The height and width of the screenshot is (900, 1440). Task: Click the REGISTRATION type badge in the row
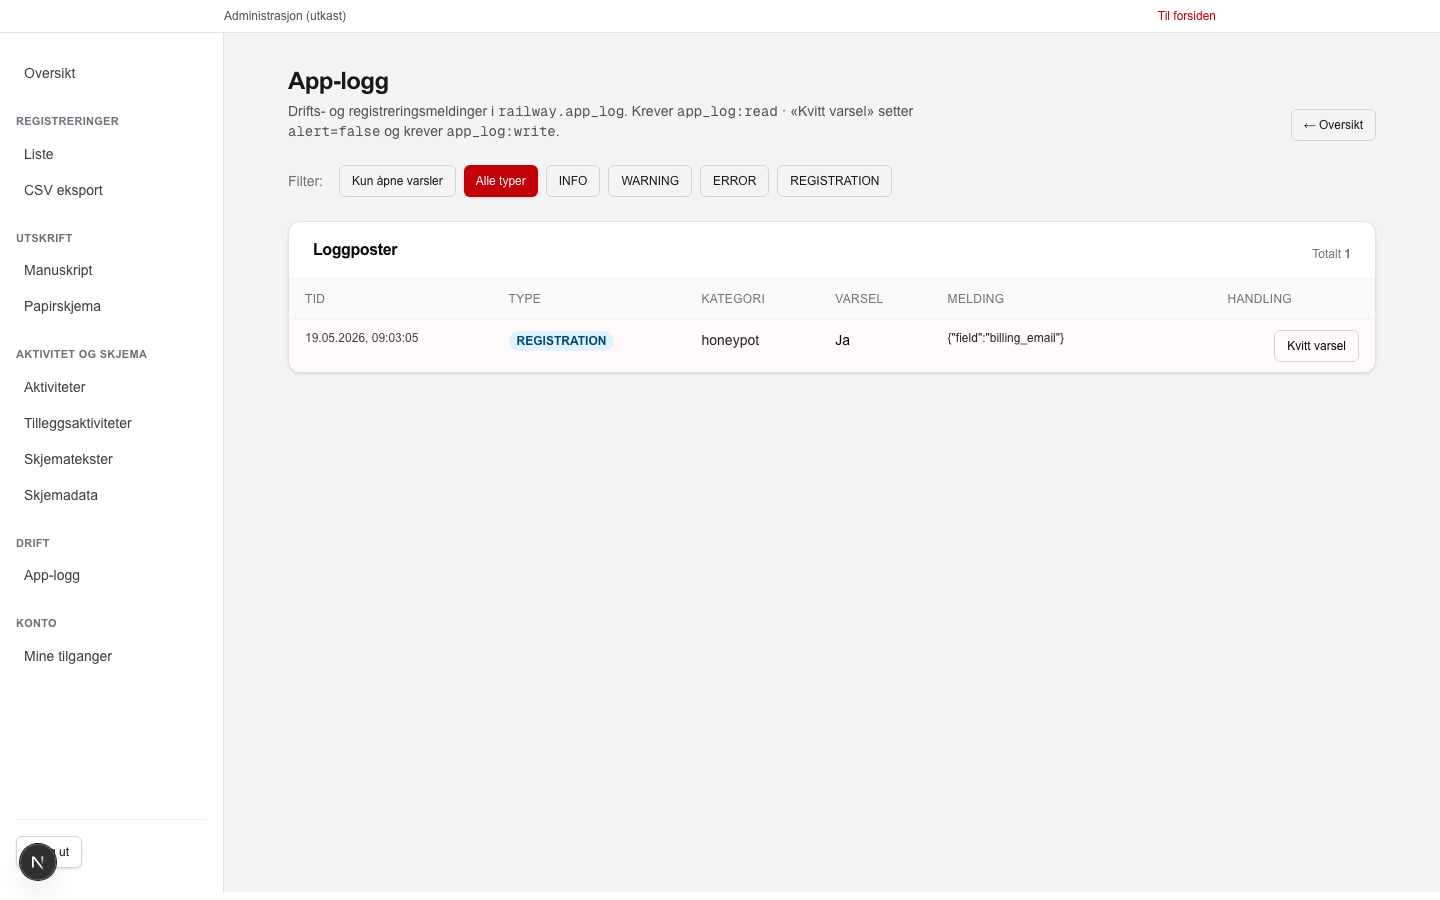(x=561, y=341)
